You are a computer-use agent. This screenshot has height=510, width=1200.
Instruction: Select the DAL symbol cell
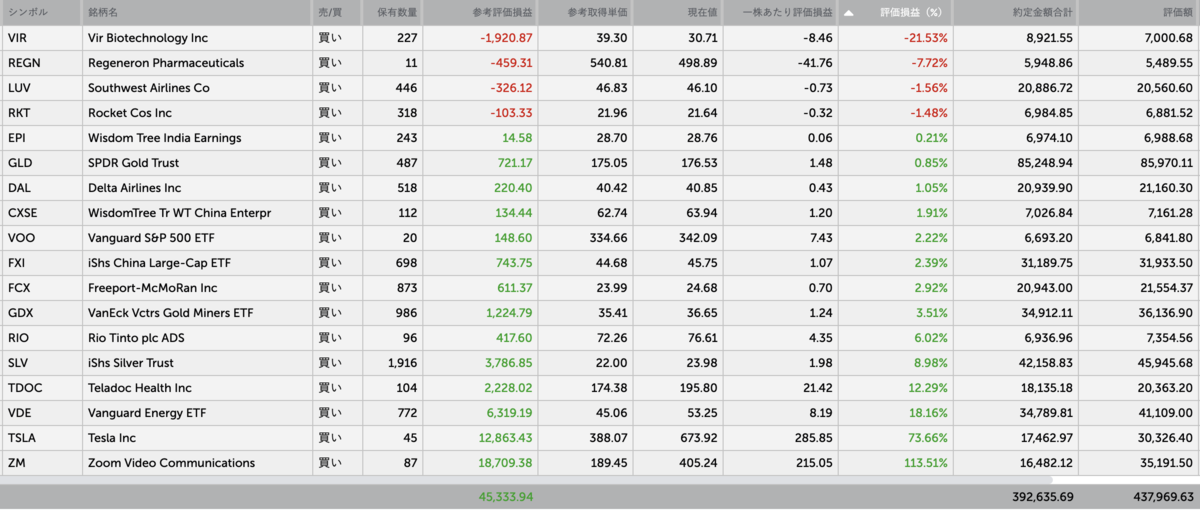tap(41, 188)
